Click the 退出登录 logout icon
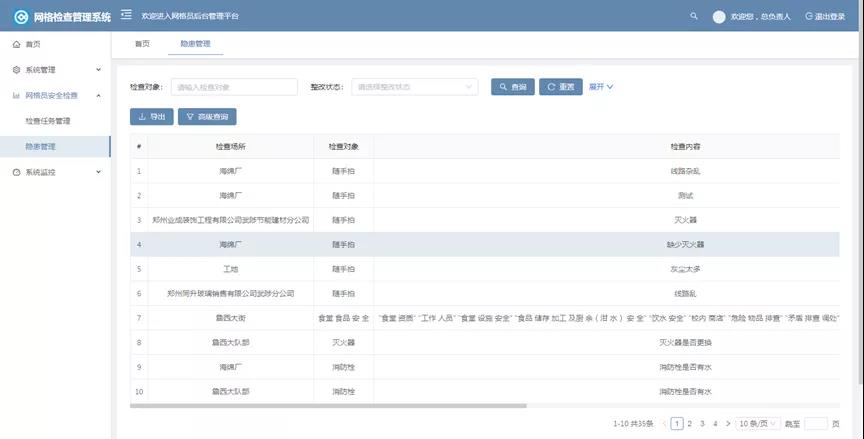Image resolution: width=864 pixels, height=439 pixels. (x=809, y=17)
